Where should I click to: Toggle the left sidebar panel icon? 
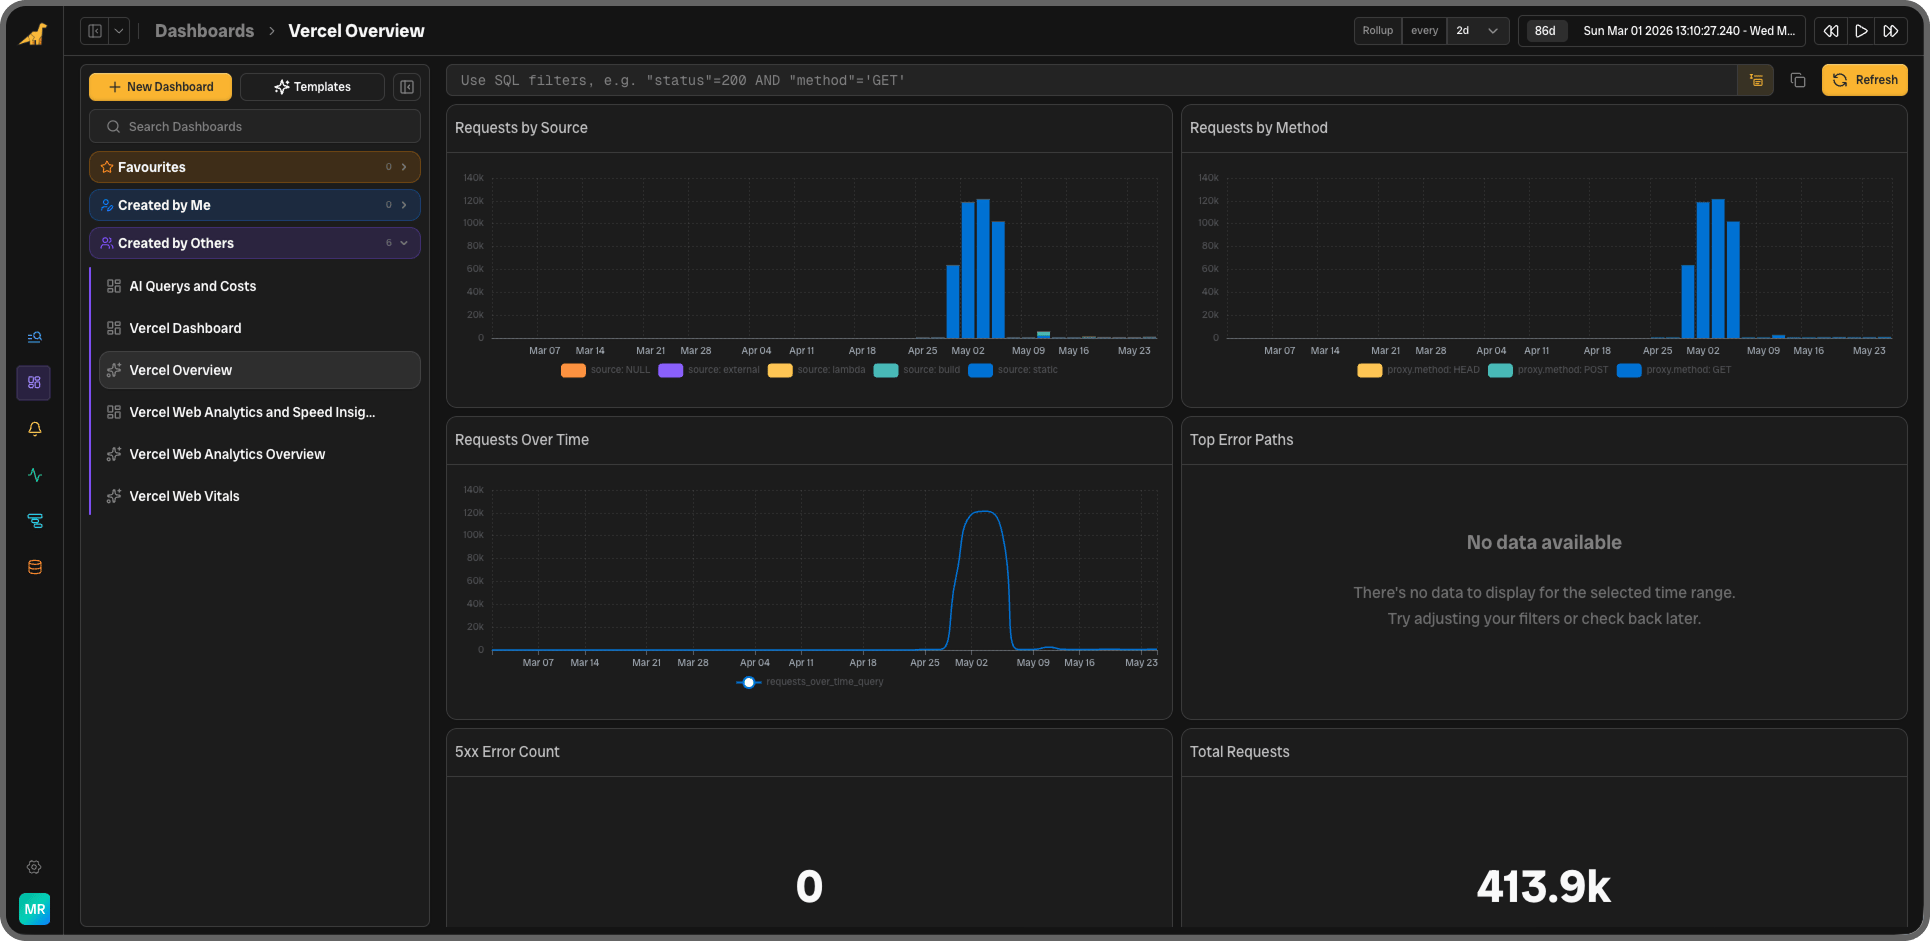coord(95,31)
